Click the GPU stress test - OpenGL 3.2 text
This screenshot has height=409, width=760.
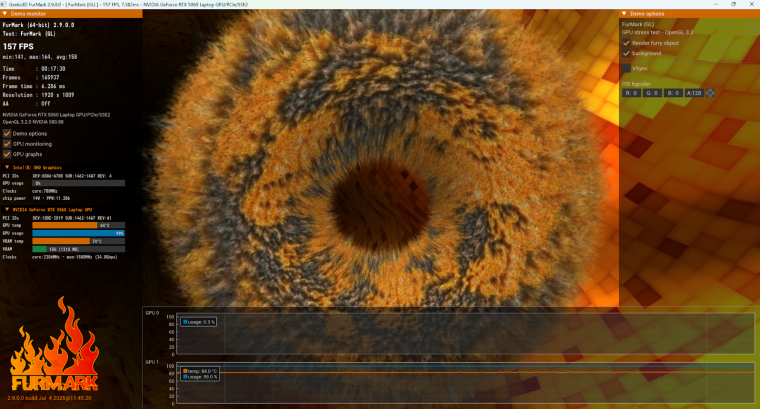pos(658,32)
